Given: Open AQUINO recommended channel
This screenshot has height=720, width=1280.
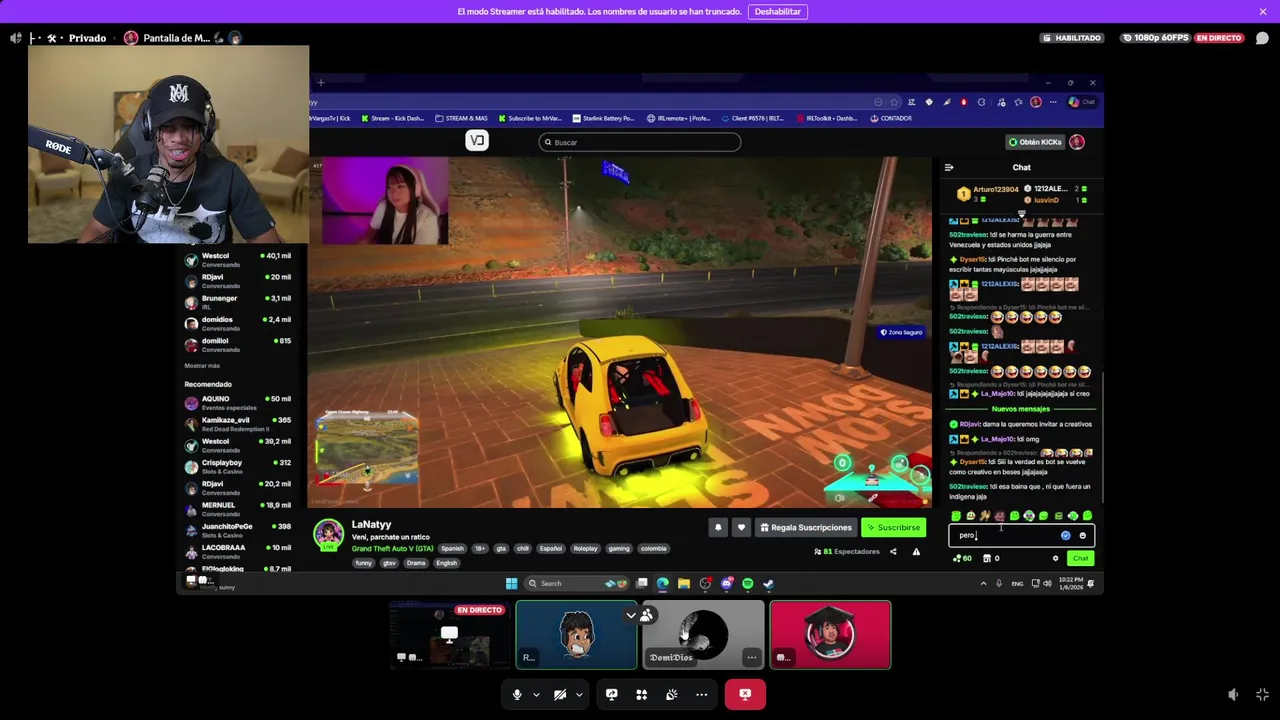Looking at the screenshot, I should click(x=238, y=403).
